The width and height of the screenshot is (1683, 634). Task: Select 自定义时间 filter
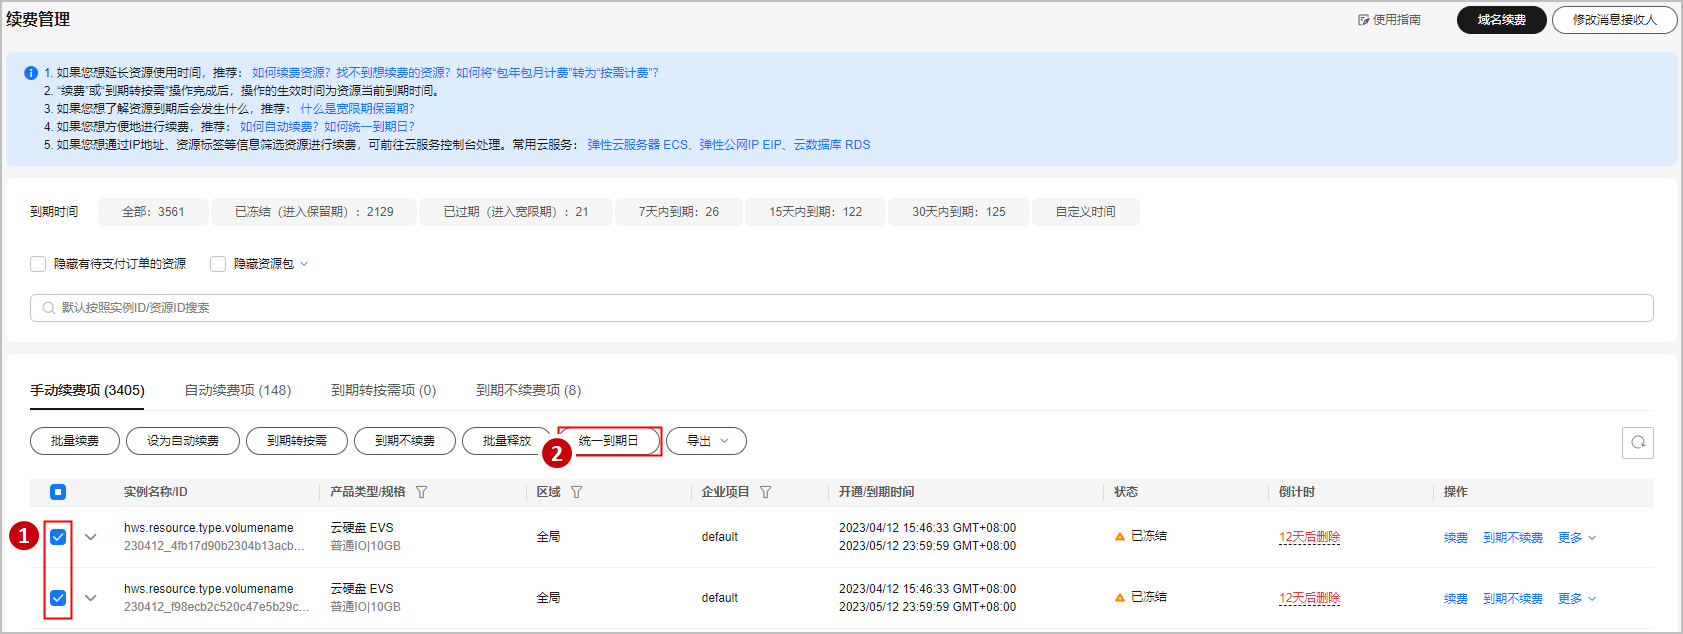pyautogui.click(x=1086, y=212)
